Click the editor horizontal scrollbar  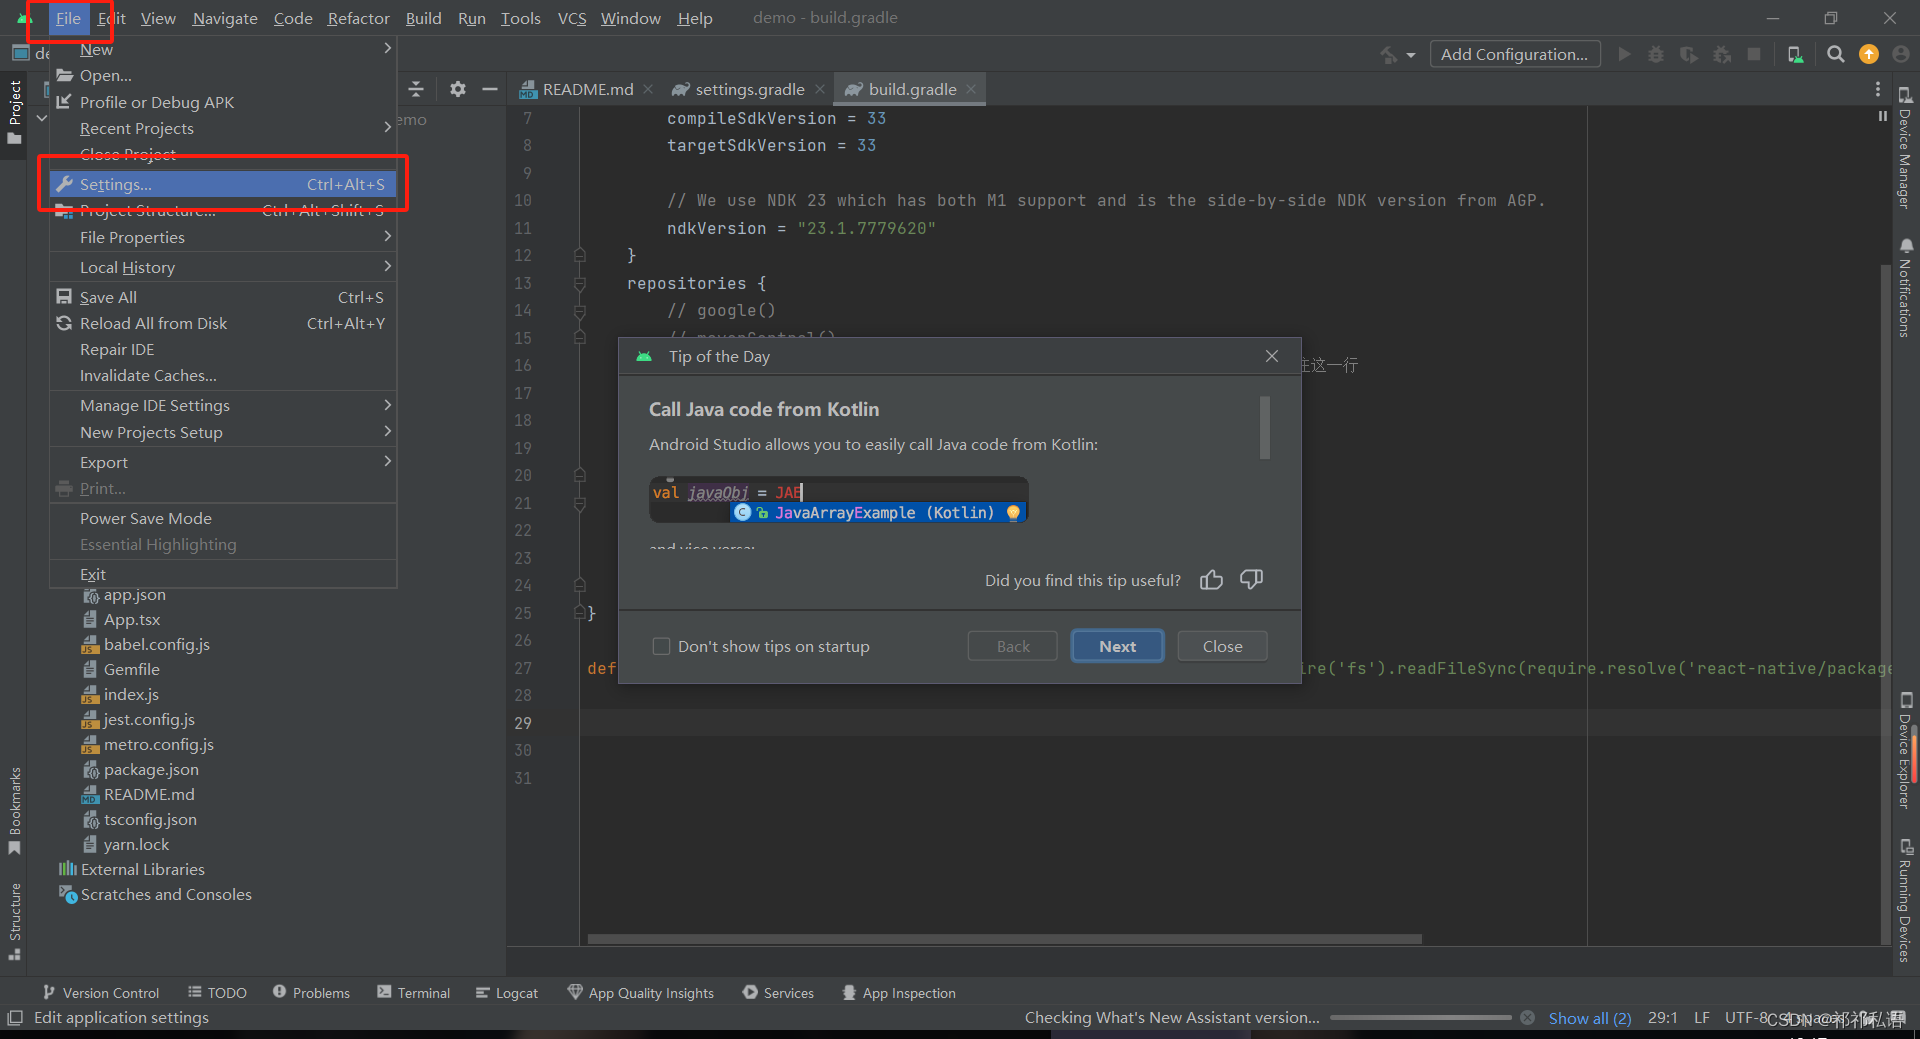pyautogui.click(x=1004, y=939)
